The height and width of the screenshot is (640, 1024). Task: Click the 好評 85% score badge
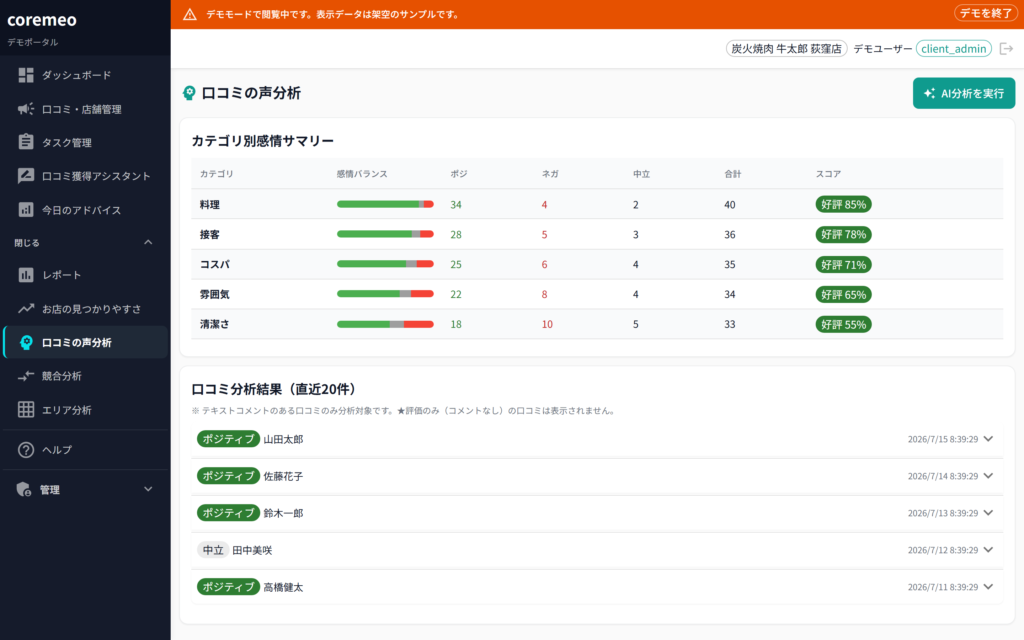[843, 204]
